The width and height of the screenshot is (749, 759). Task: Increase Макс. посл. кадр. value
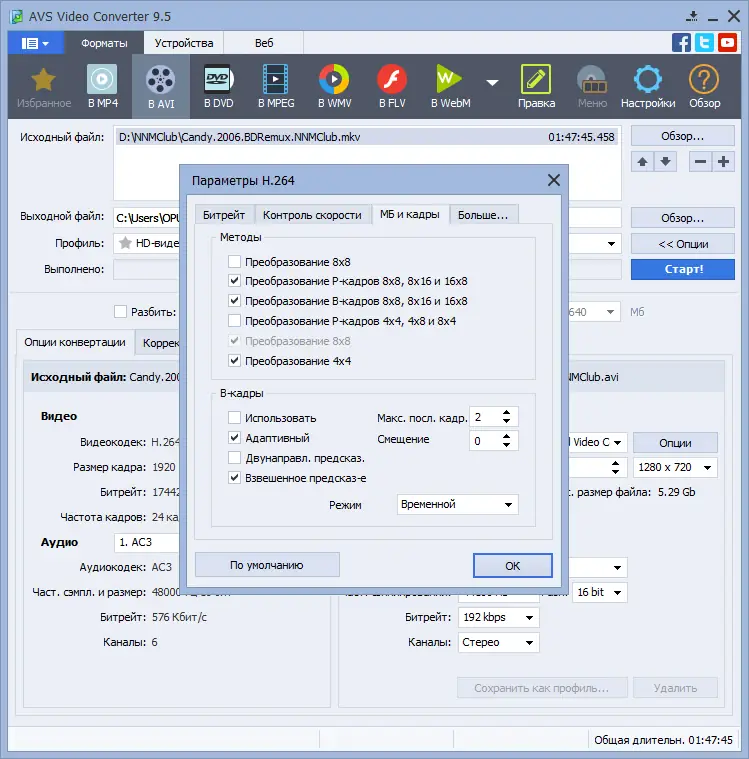pyautogui.click(x=506, y=413)
